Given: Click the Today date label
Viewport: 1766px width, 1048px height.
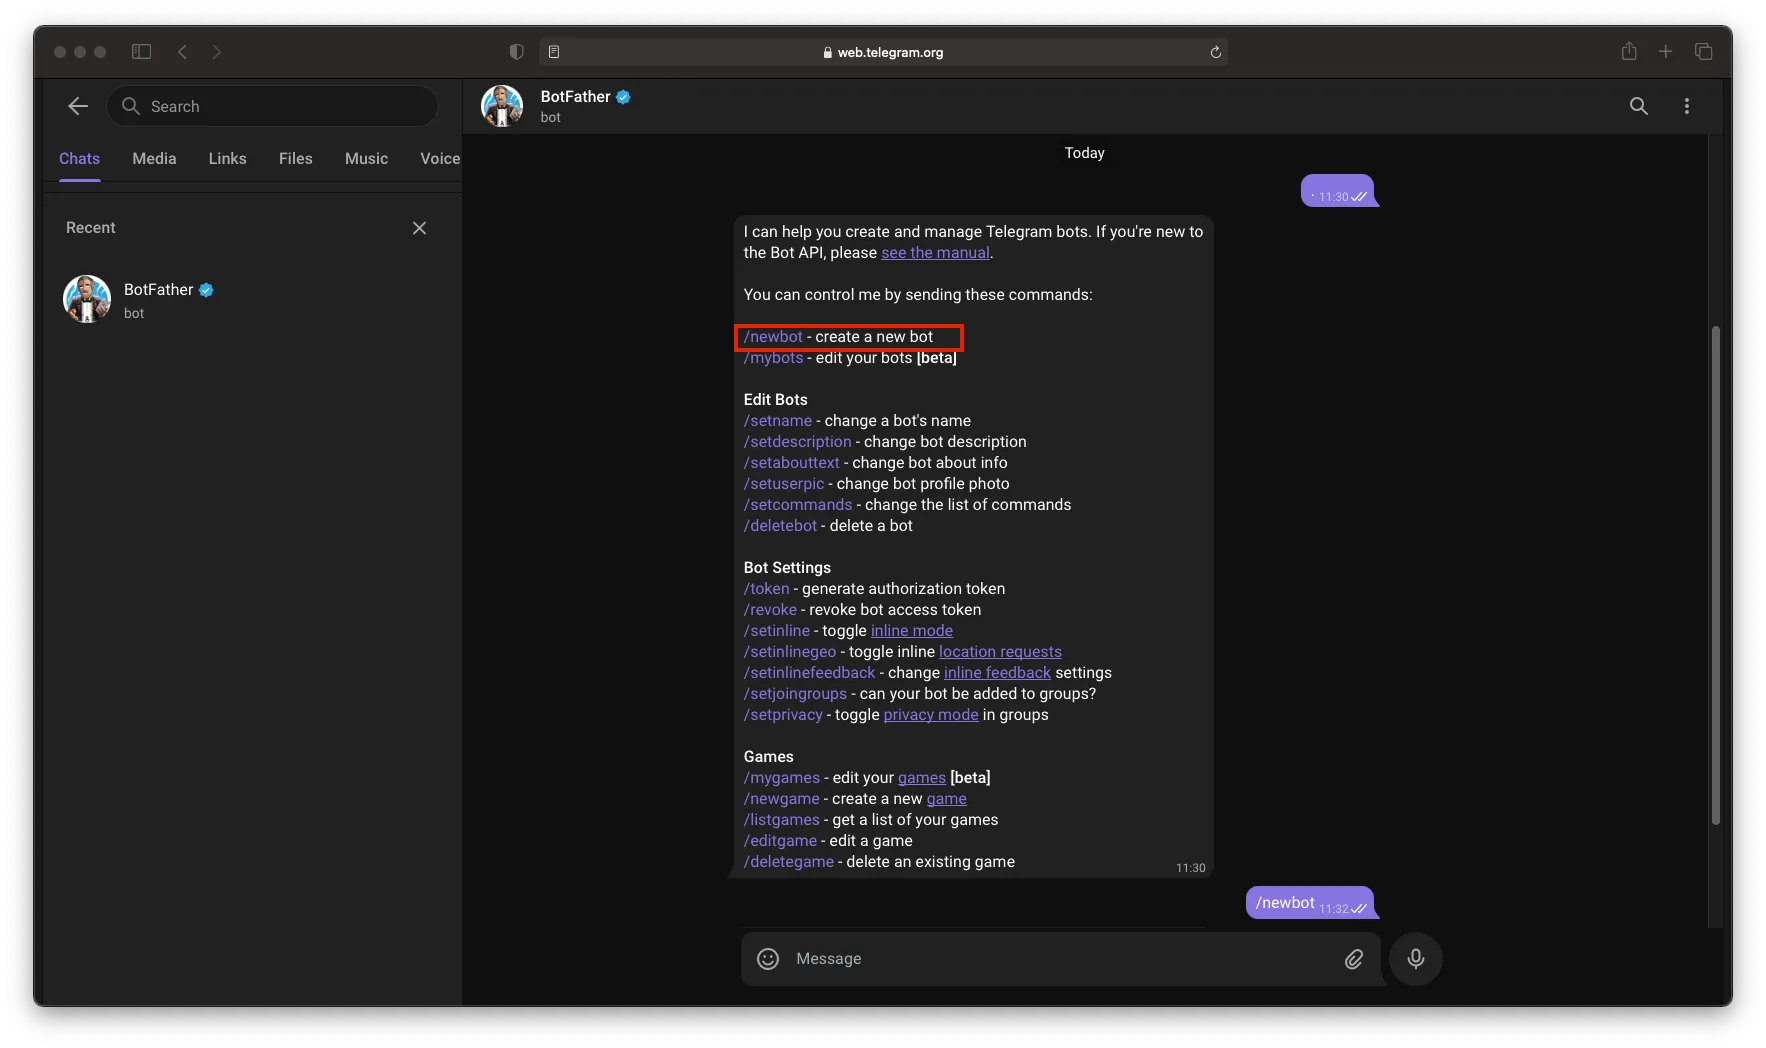Looking at the screenshot, I should click(1085, 153).
